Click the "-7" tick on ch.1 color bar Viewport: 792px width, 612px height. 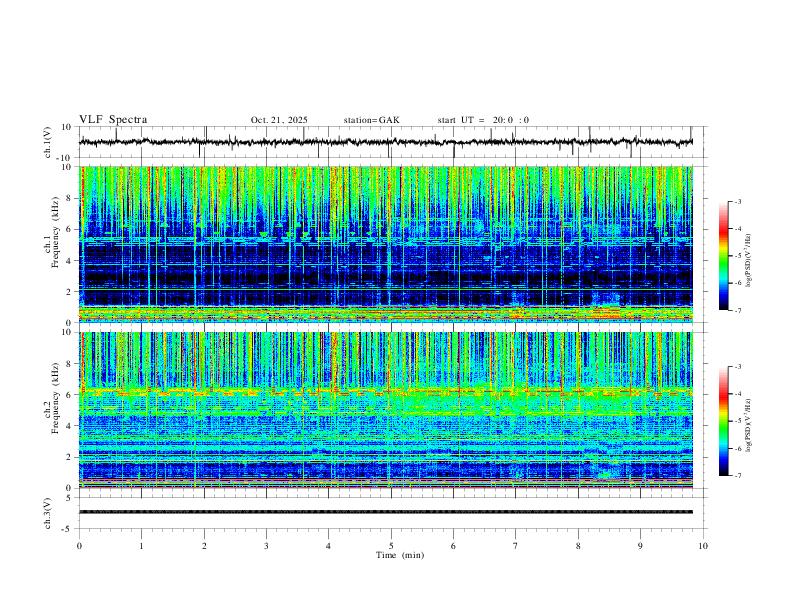[738, 310]
